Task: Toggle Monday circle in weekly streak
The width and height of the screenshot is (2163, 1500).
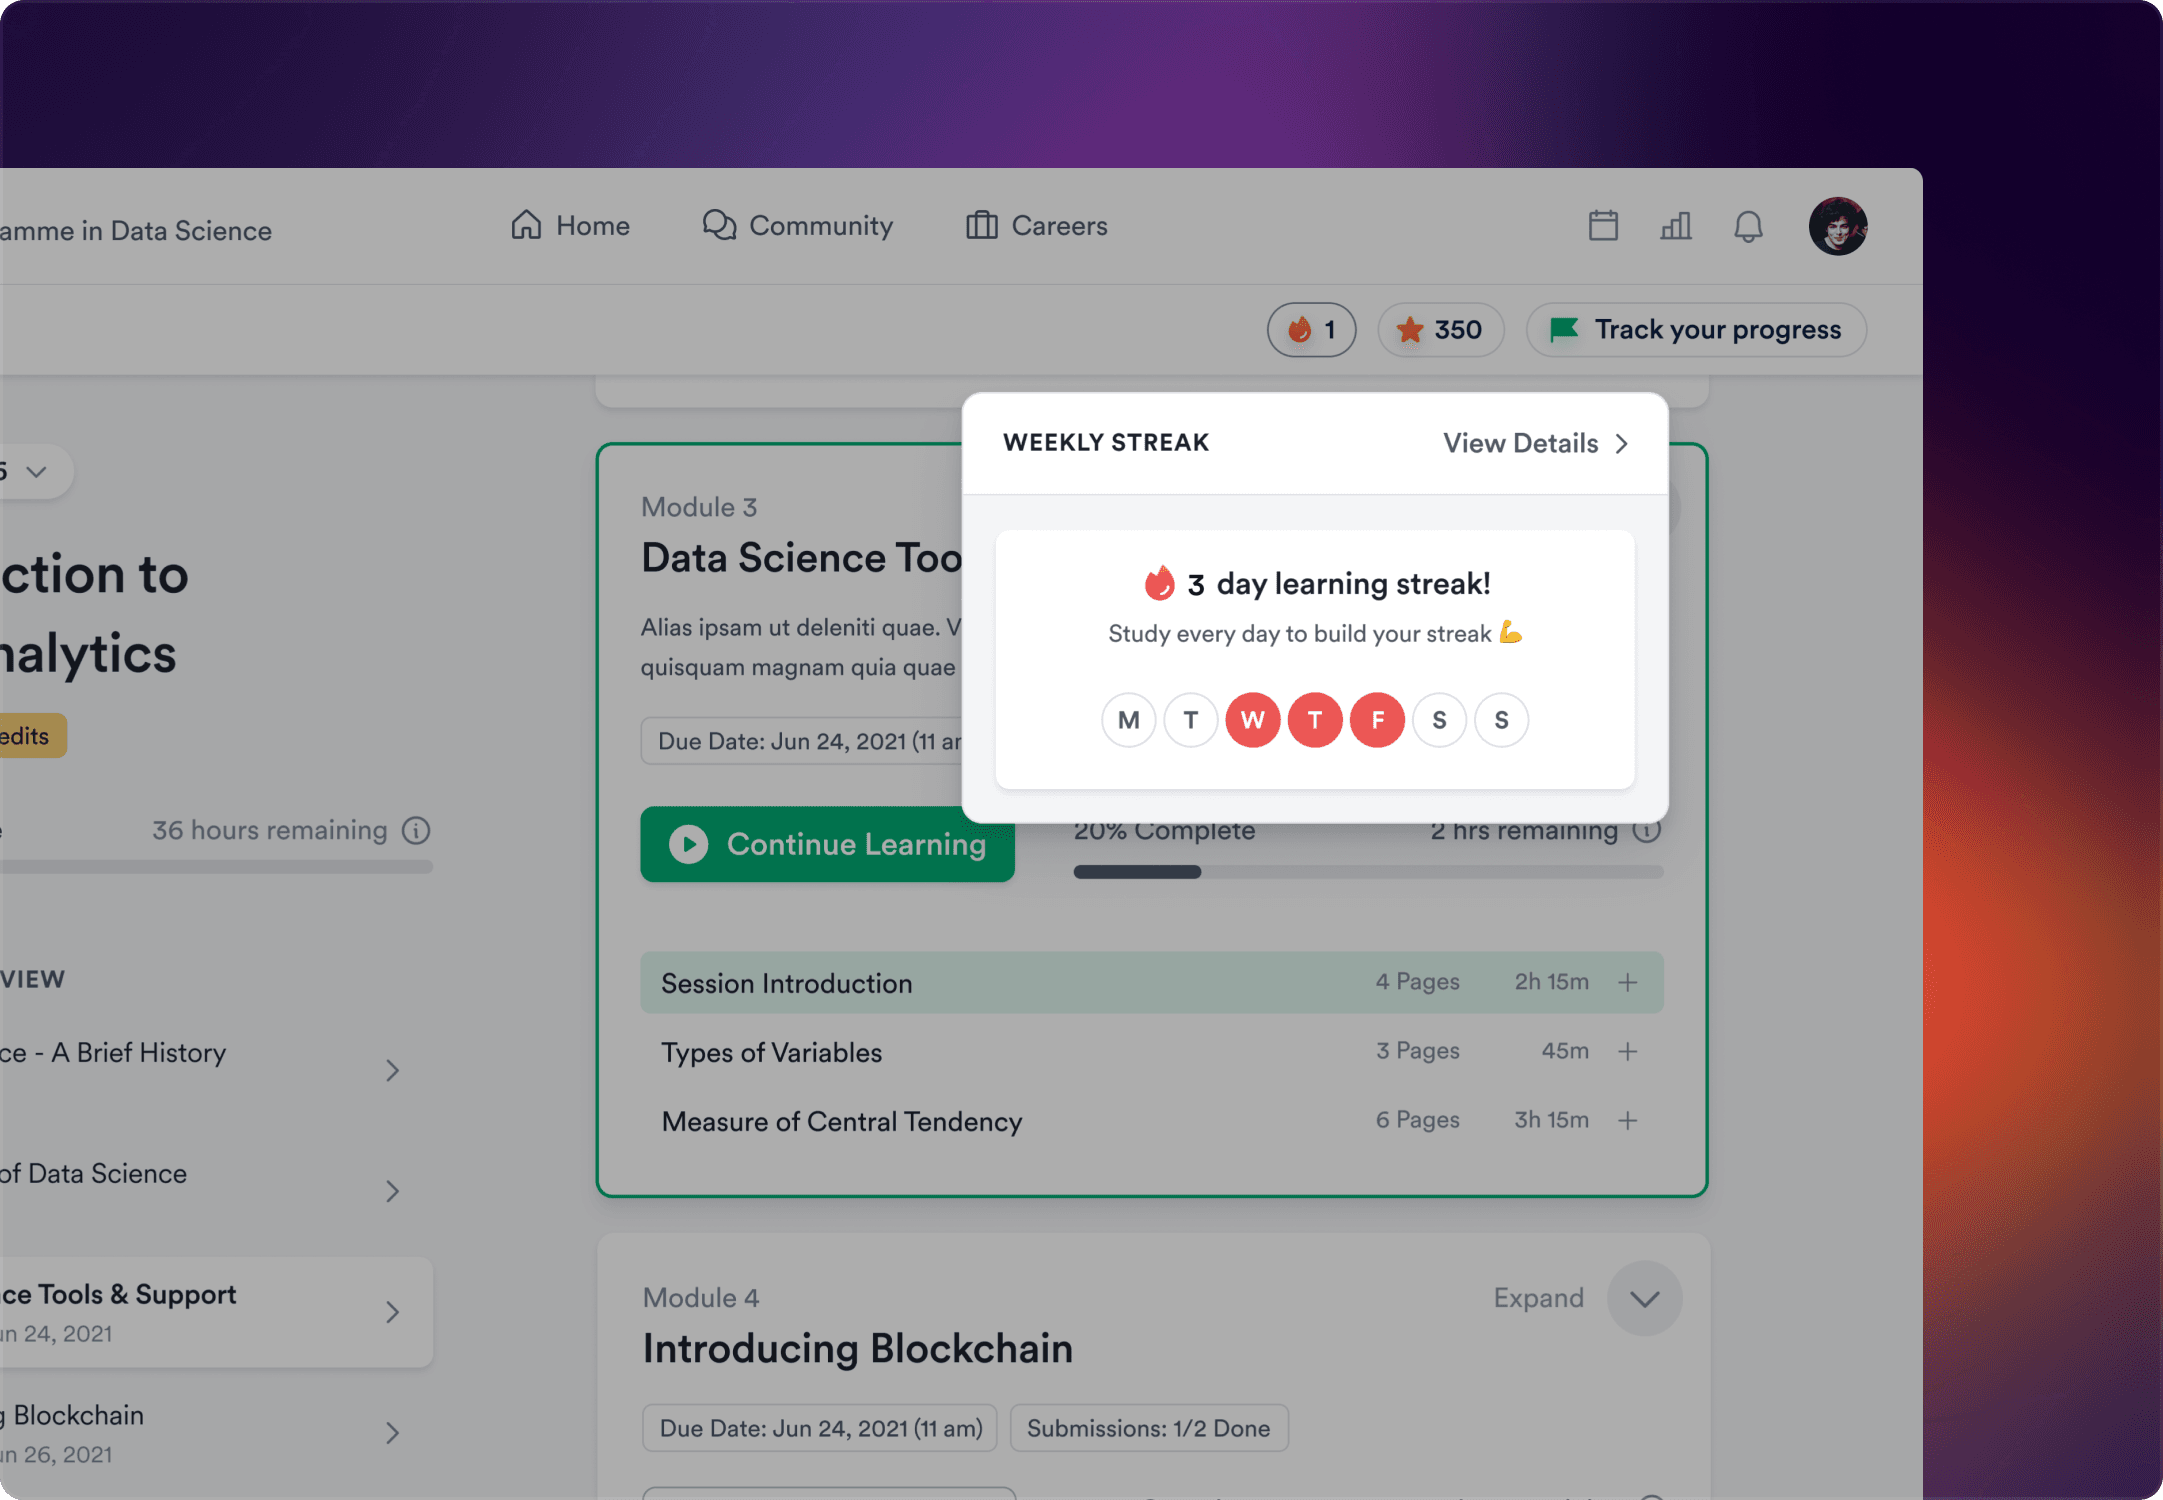Action: coord(1128,720)
